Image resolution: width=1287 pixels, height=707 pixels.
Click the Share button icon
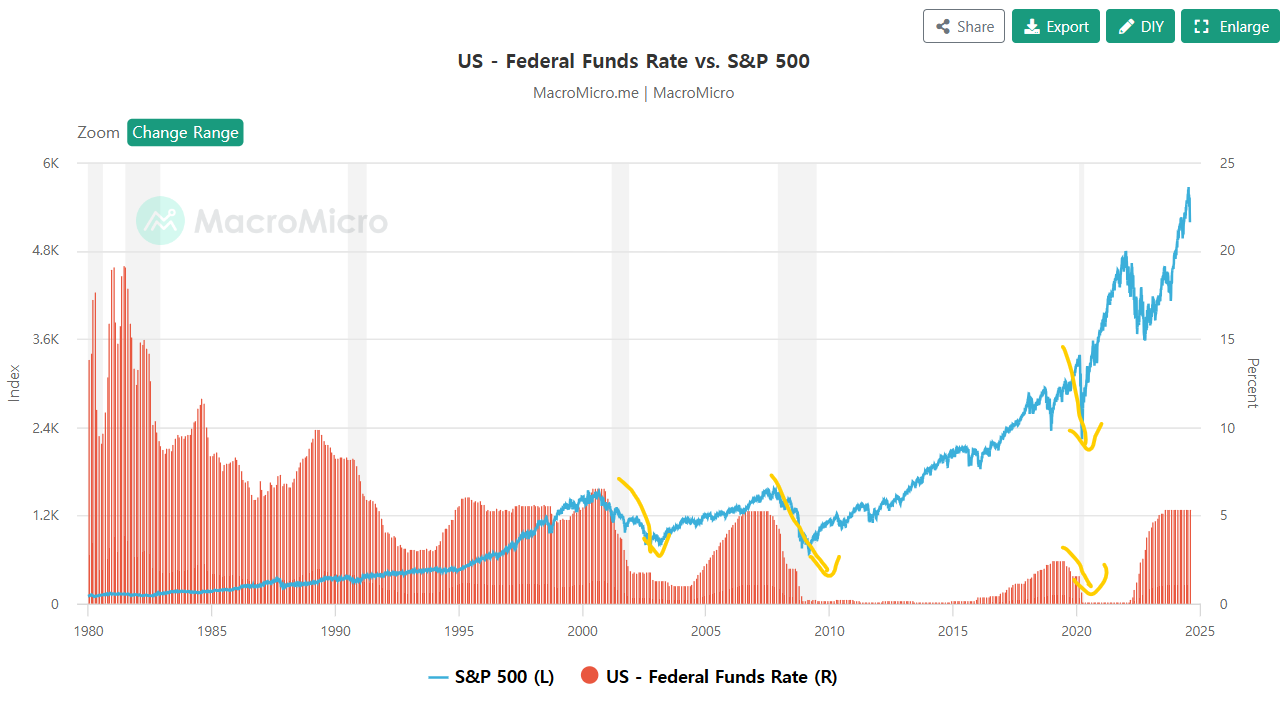click(942, 27)
